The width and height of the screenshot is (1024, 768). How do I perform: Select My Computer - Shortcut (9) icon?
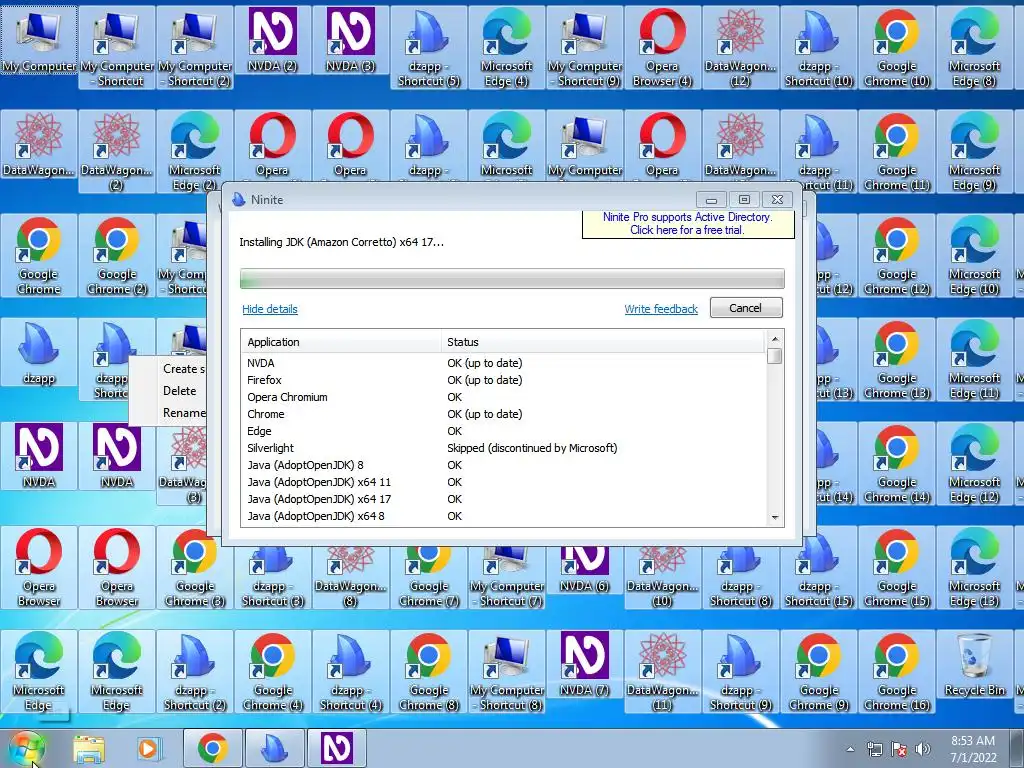[x=584, y=48]
